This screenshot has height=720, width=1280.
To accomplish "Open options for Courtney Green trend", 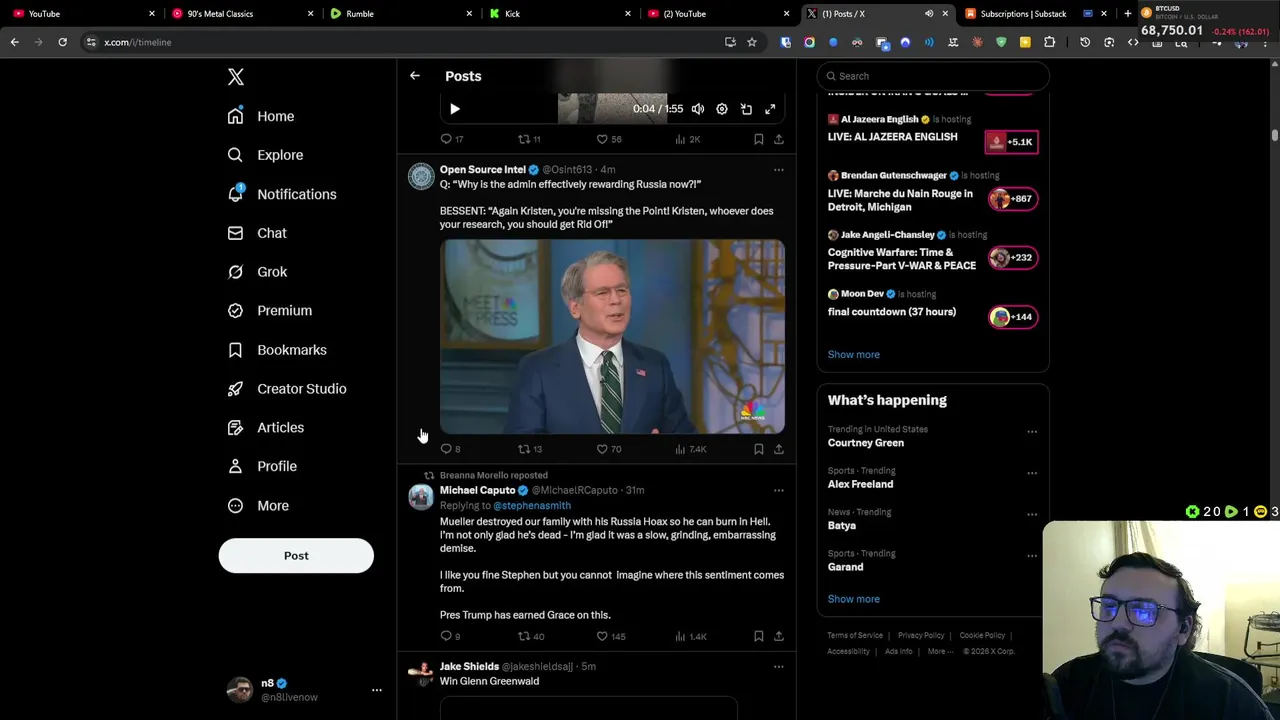I will 1032,432.
